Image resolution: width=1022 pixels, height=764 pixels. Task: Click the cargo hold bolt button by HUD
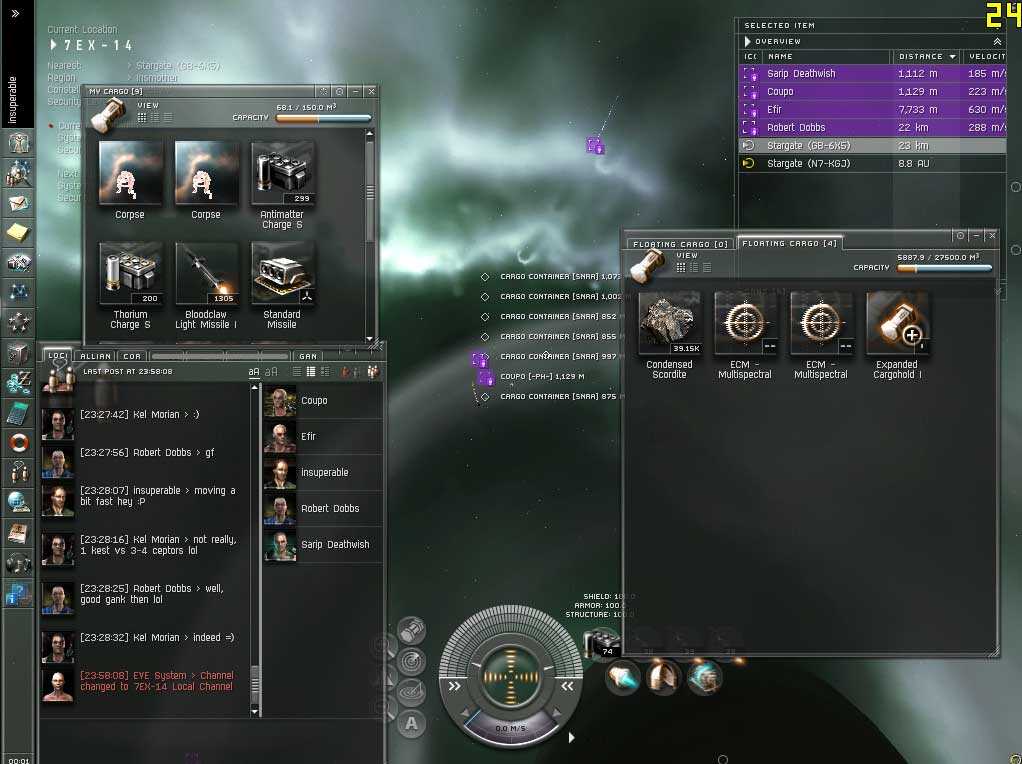point(411,630)
